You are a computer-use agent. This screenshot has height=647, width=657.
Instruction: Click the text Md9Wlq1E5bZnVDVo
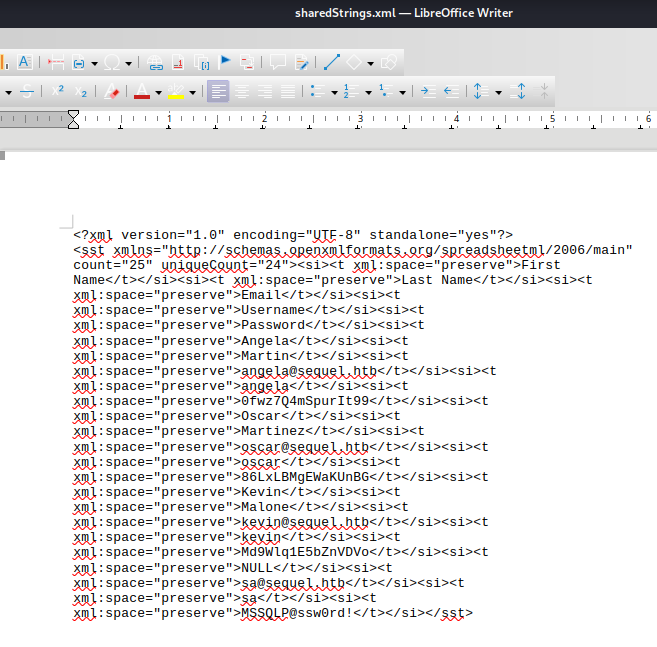pyautogui.click(x=305, y=552)
